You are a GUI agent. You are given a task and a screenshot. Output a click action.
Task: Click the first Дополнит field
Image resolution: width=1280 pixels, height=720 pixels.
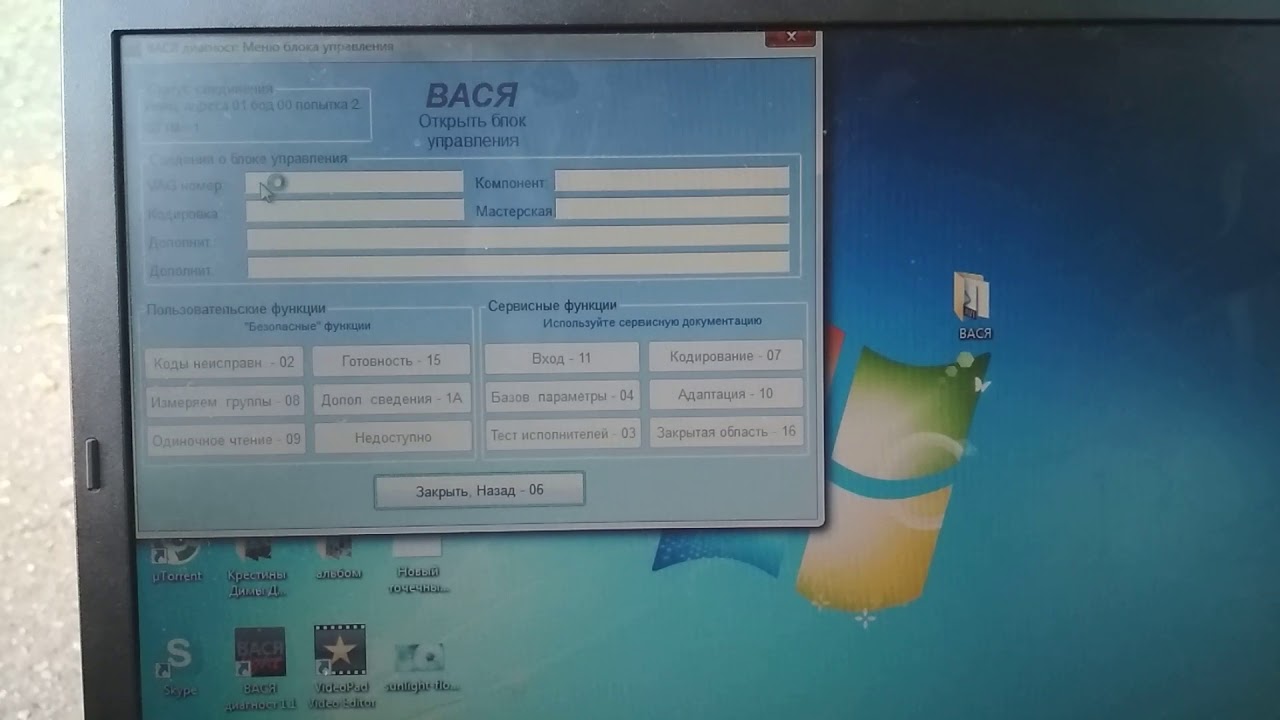coord(518,236)
